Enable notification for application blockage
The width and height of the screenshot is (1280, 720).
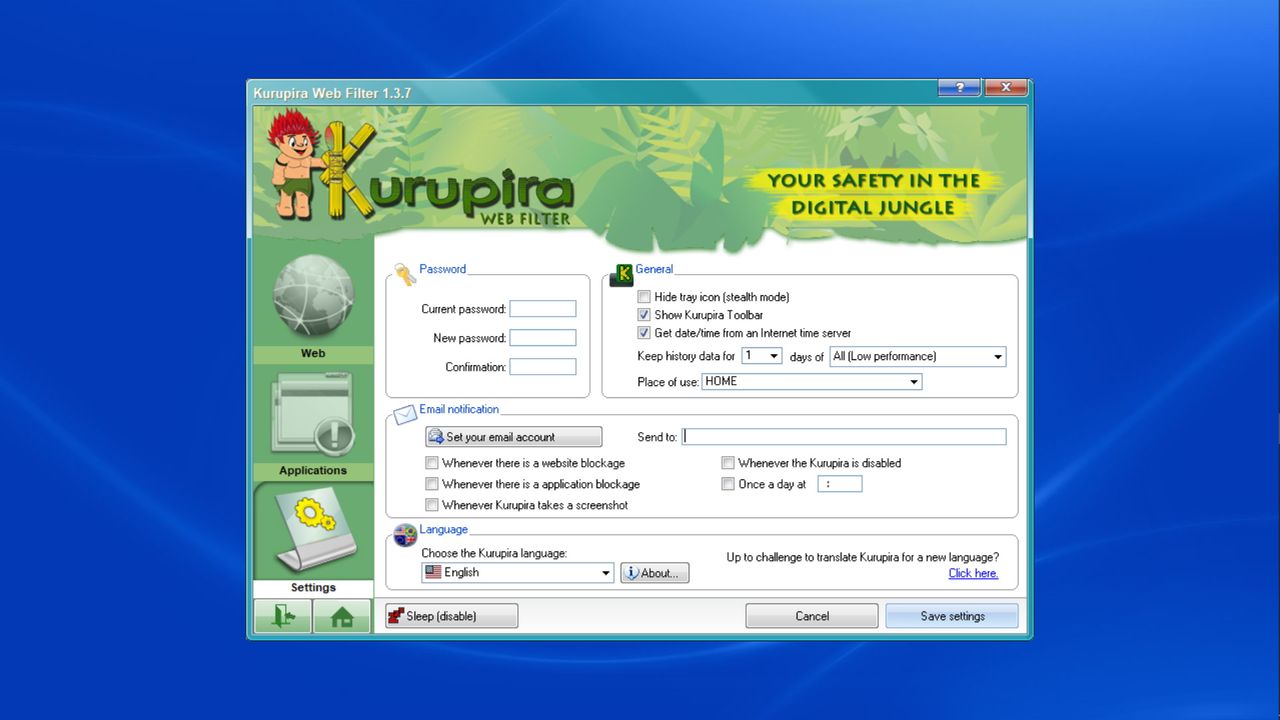[432, 484]
